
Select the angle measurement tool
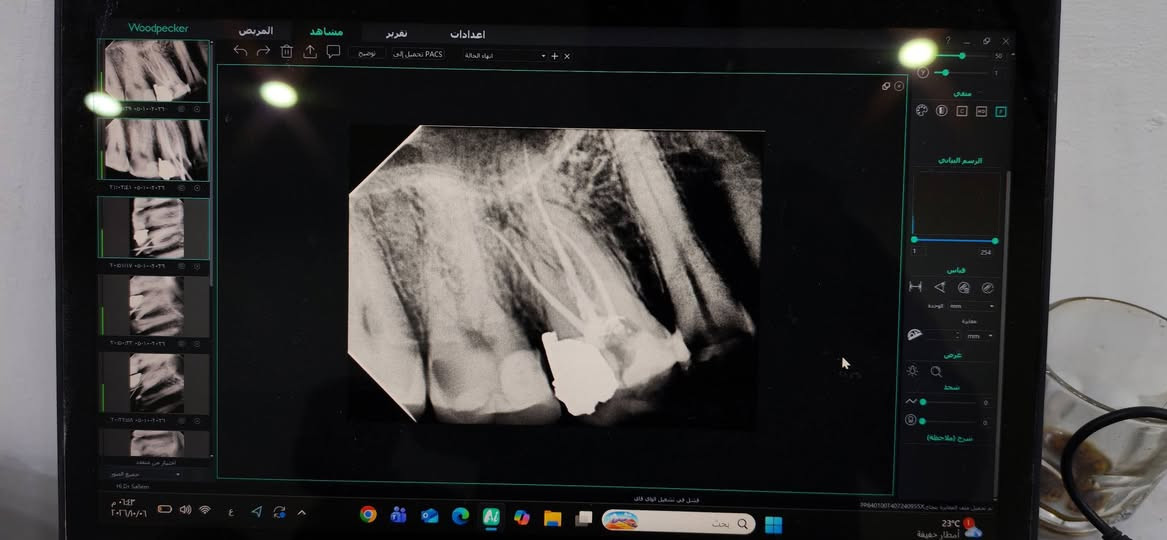[x=939, y=287]
